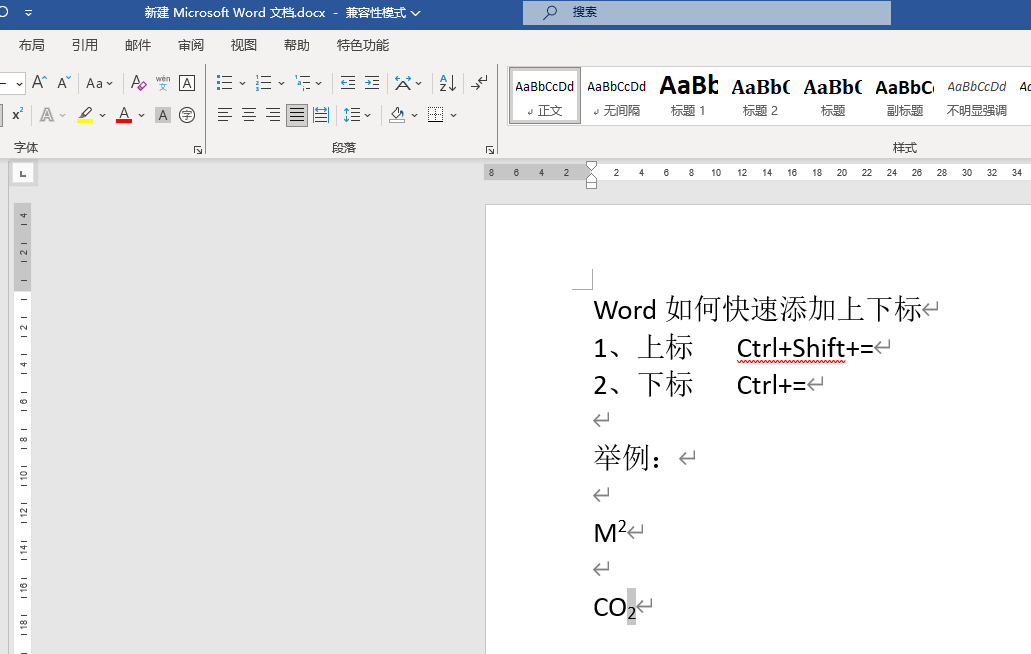
Task: Apply yellow text highlight color
Action: [85, 115]
